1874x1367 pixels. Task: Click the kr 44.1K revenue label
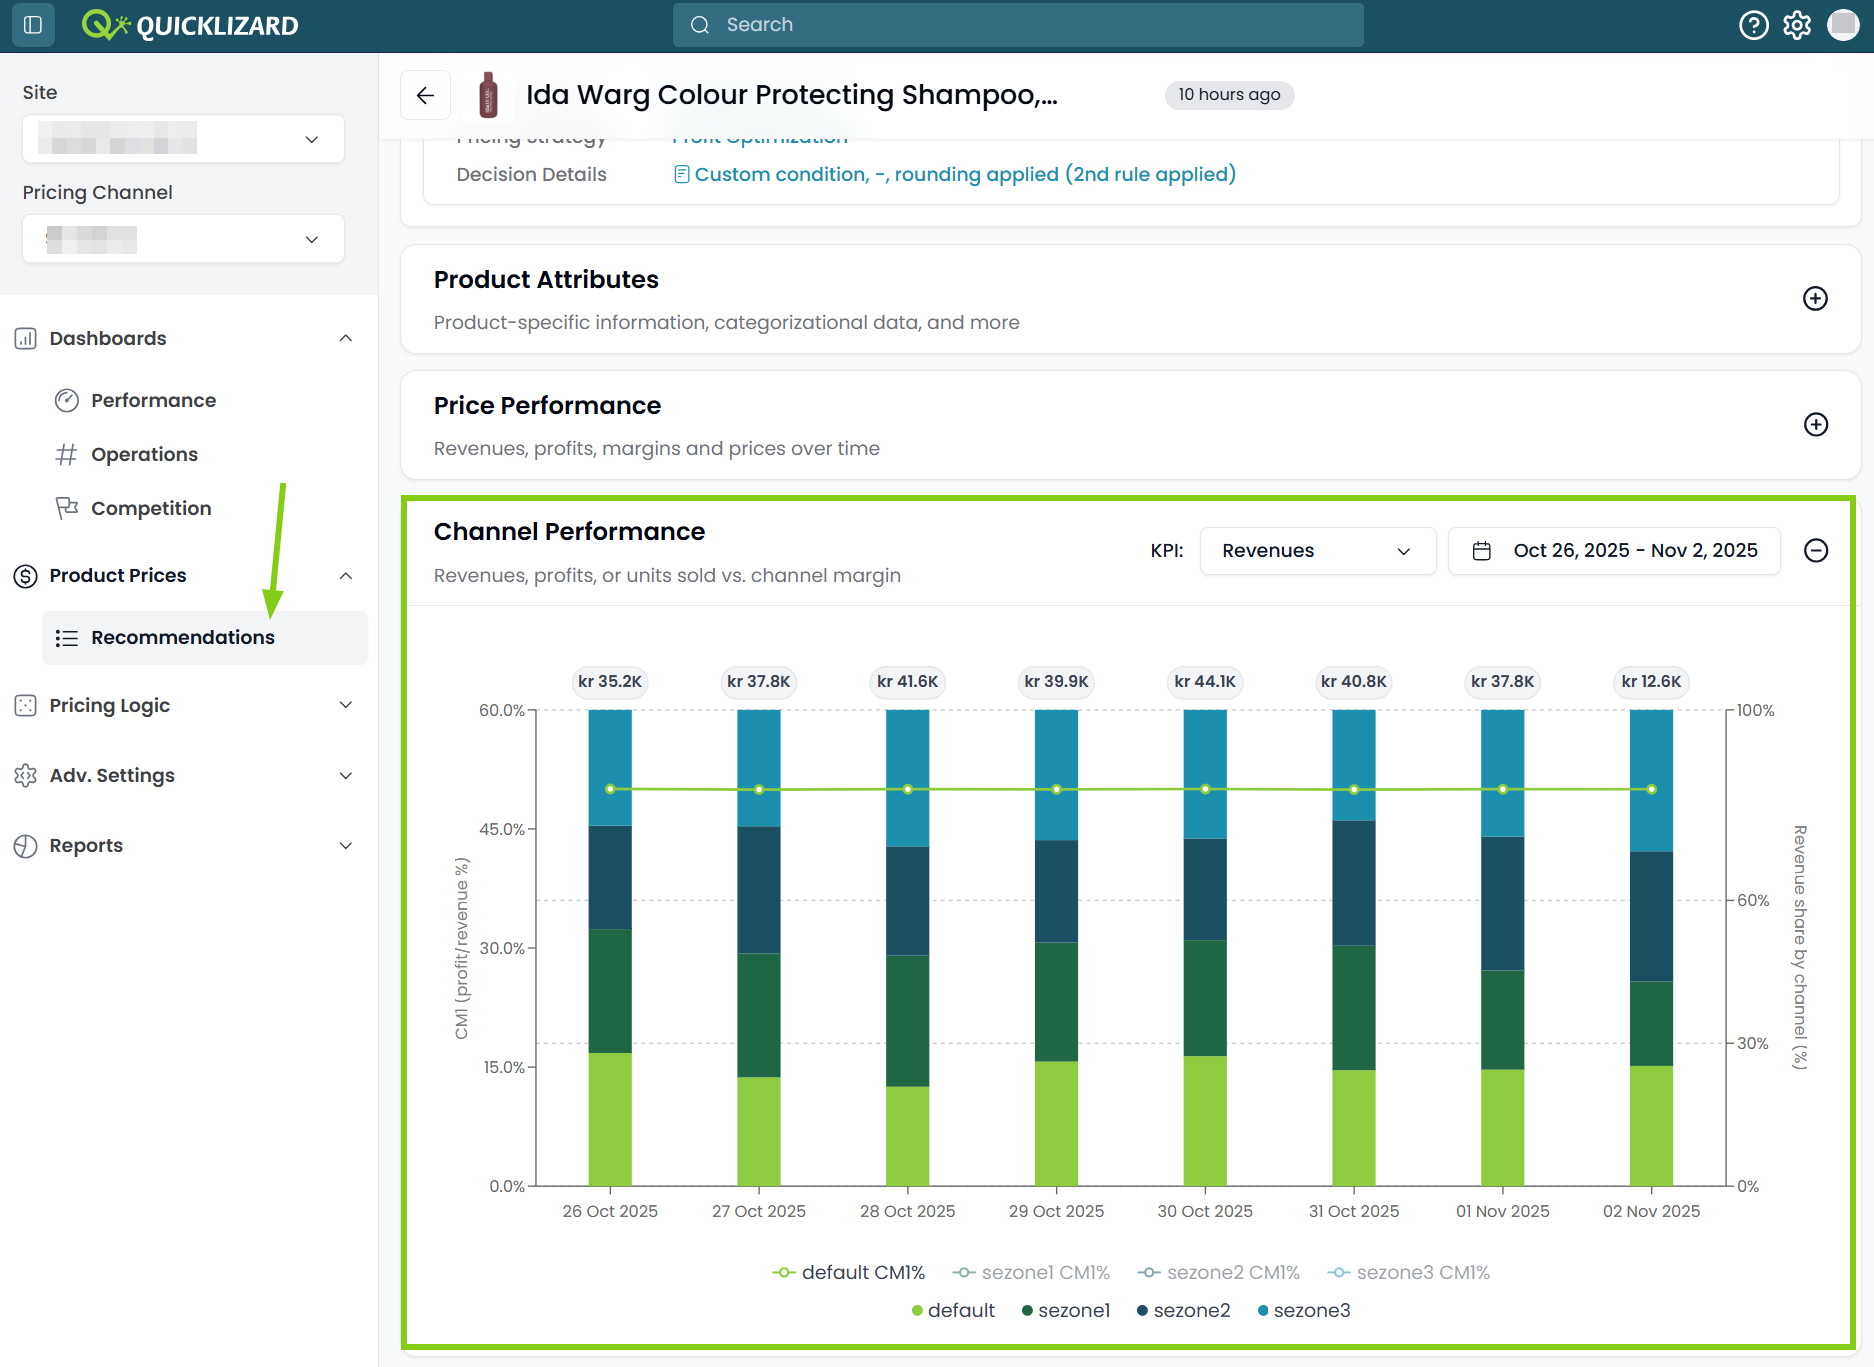[x=1205, y=681]
